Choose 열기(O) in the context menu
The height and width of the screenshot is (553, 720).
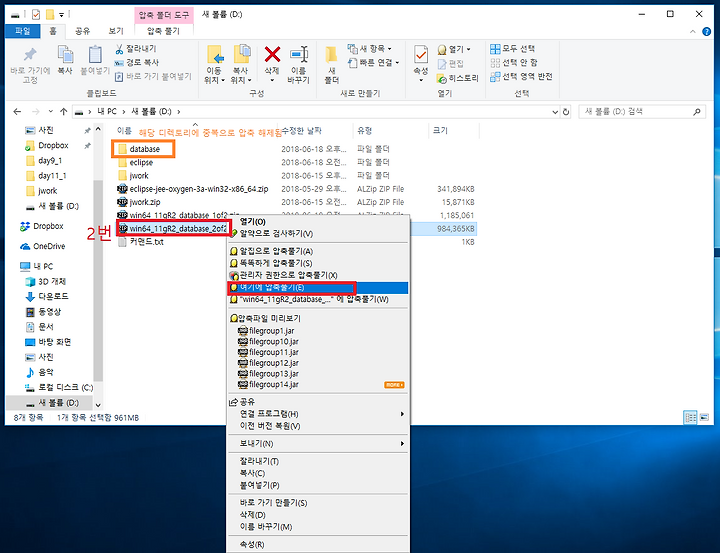[x=318, y=222]
